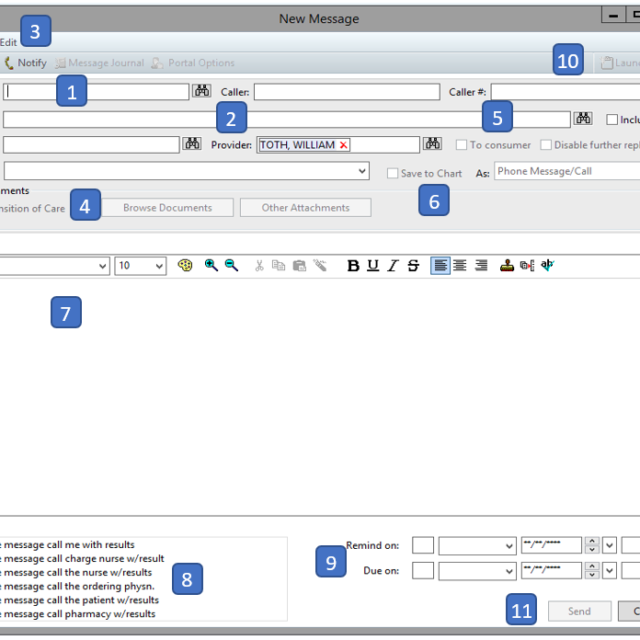This screenshot has width=640, height=640.
Task: Open the Edit menu
Action: pyautogui.click(x=8, y=42)
